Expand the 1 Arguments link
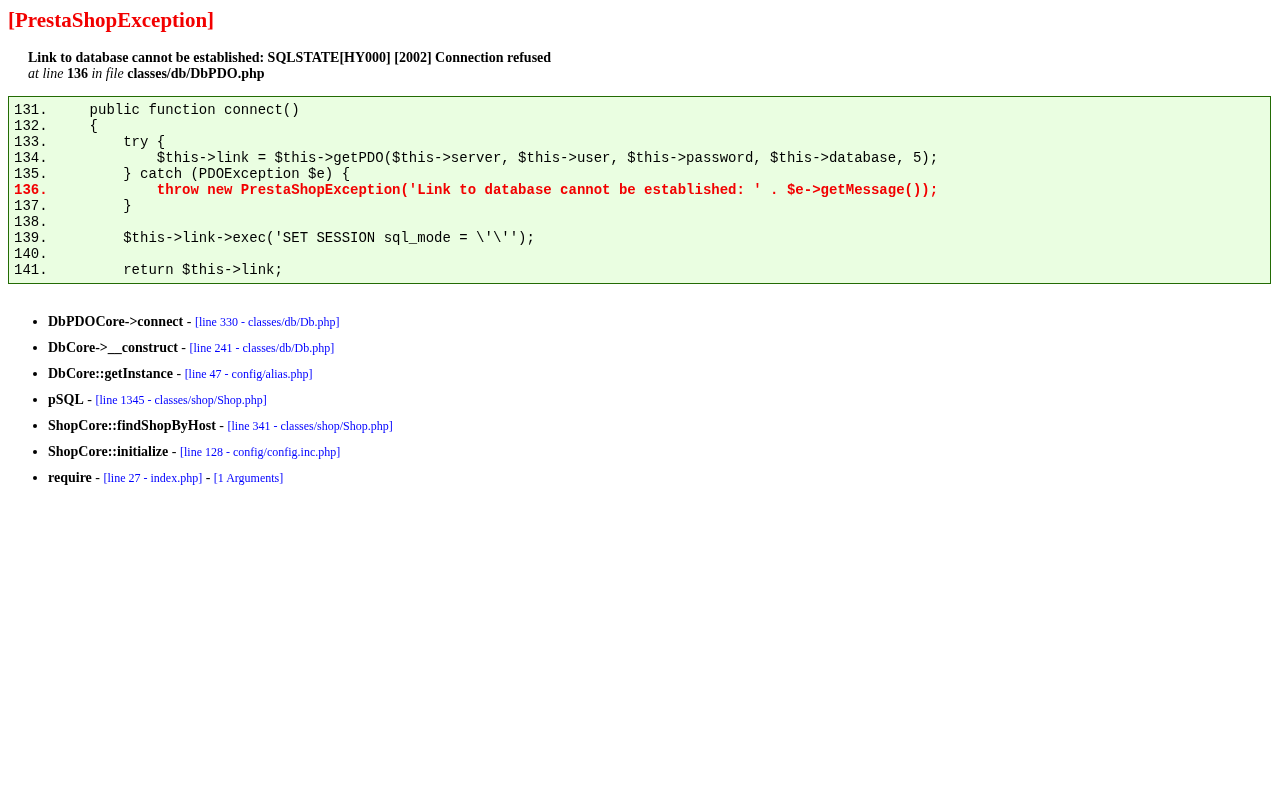 [x=248, y=478]
